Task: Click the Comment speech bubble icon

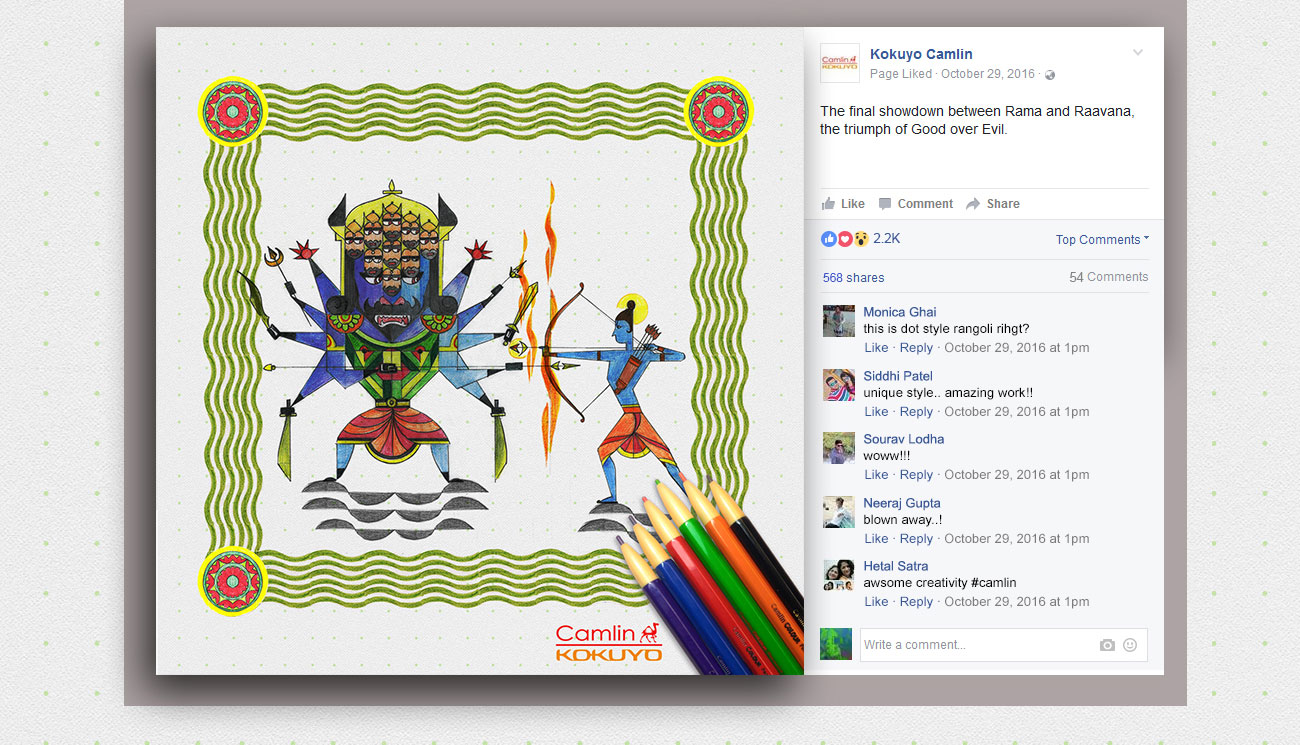Action: (x=885, y=204)
